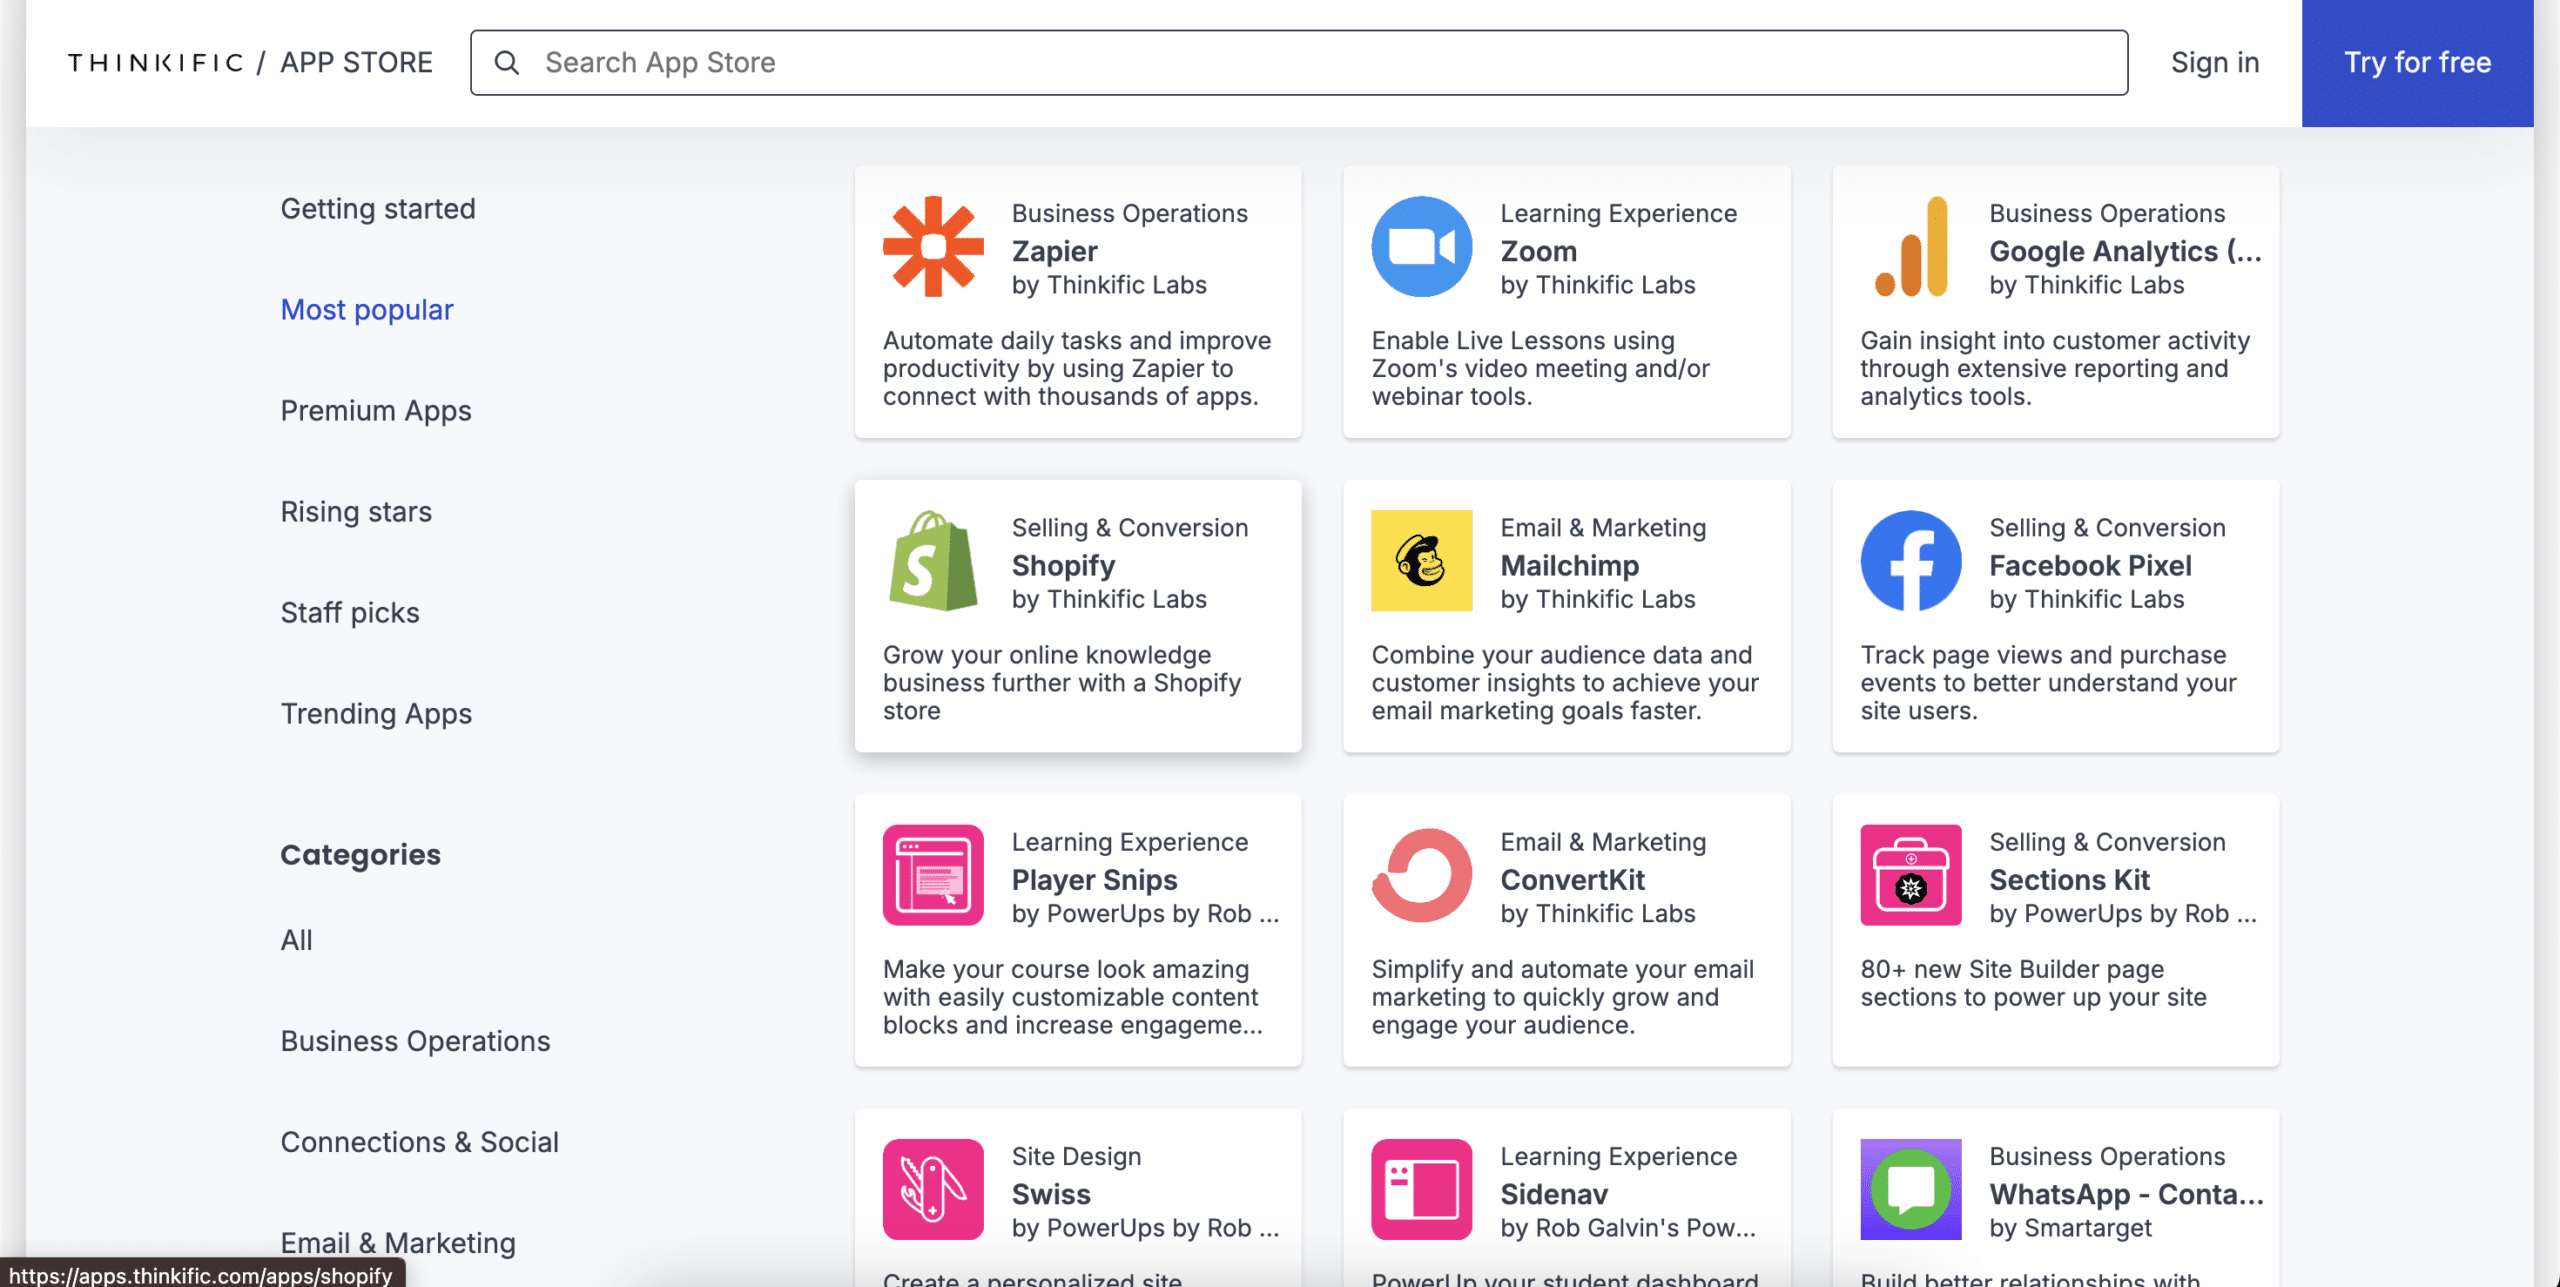Click the Swiss pocket knife icon
Screen dimensions: 2560x1287
tap(933, 1189)
